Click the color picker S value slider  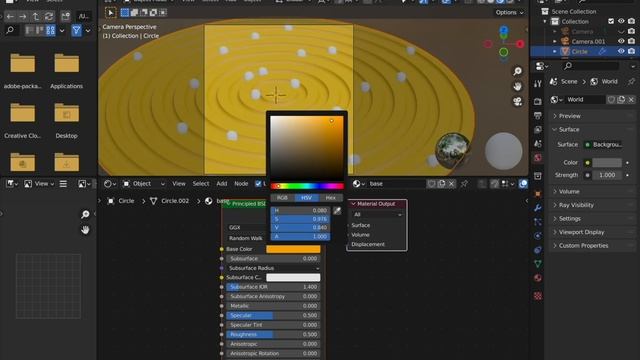click(x=300, y=219)
